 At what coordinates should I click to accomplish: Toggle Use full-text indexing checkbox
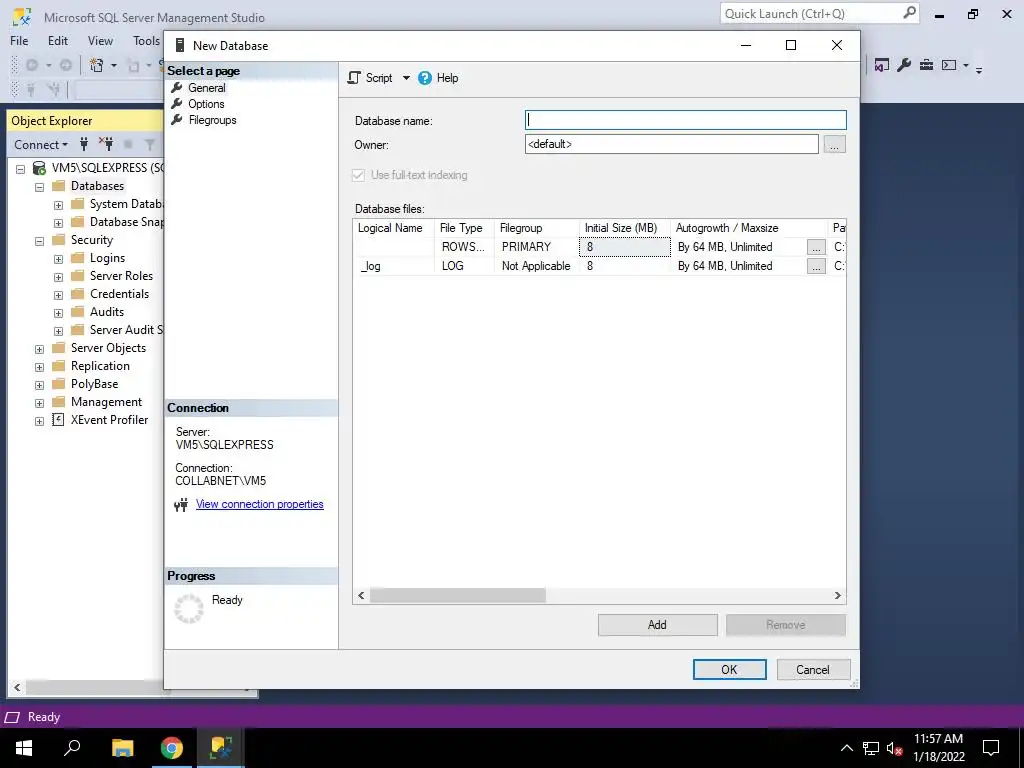(359, 175)
